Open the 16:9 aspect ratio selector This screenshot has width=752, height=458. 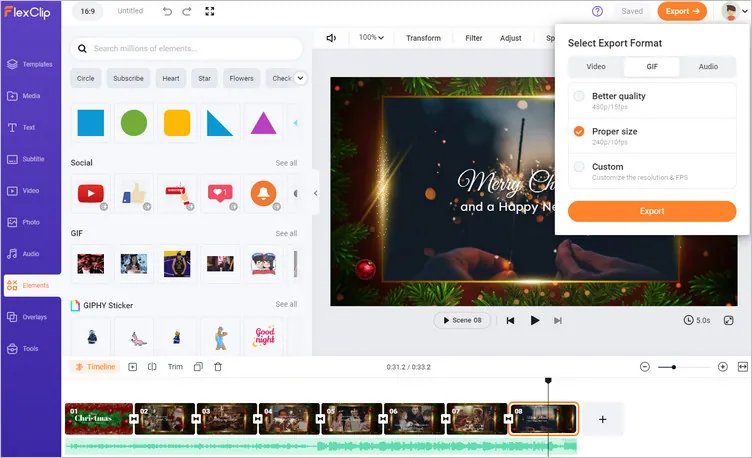pyautogui.click(x=87, y=11)
